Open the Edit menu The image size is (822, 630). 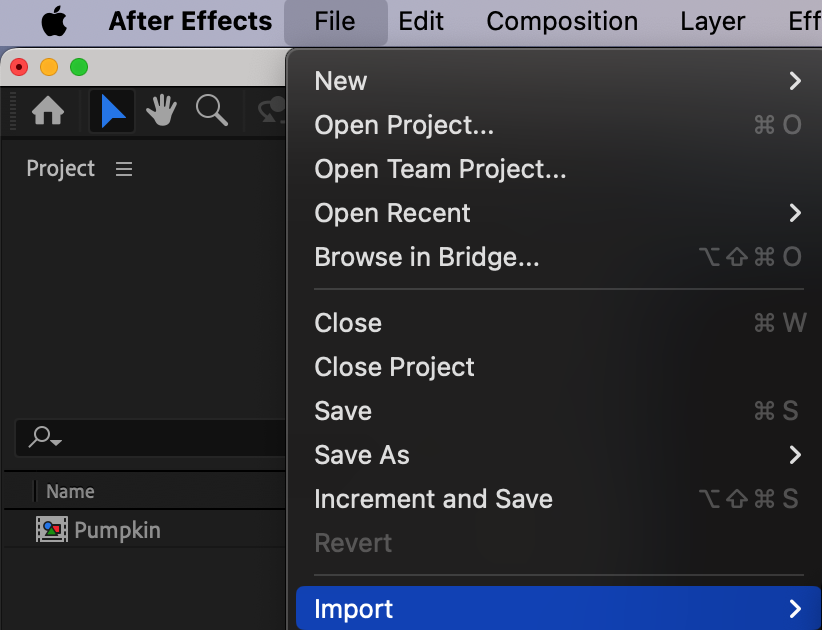(x=421, y=21)
